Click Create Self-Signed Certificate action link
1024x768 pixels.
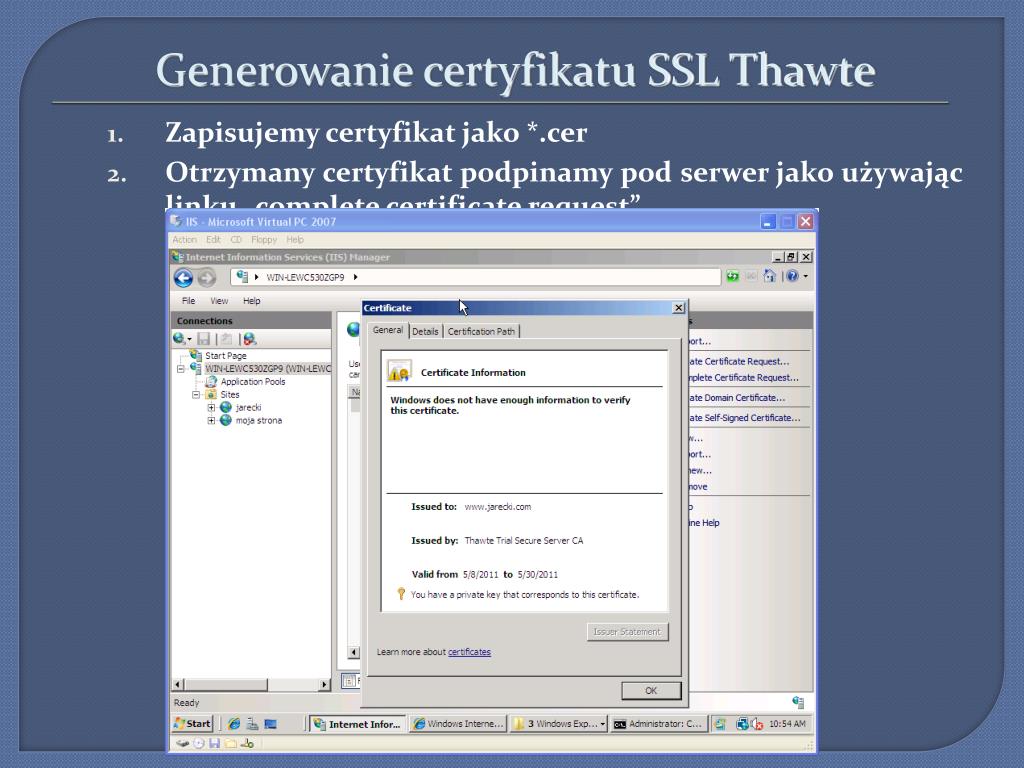[x=744, y=417]
